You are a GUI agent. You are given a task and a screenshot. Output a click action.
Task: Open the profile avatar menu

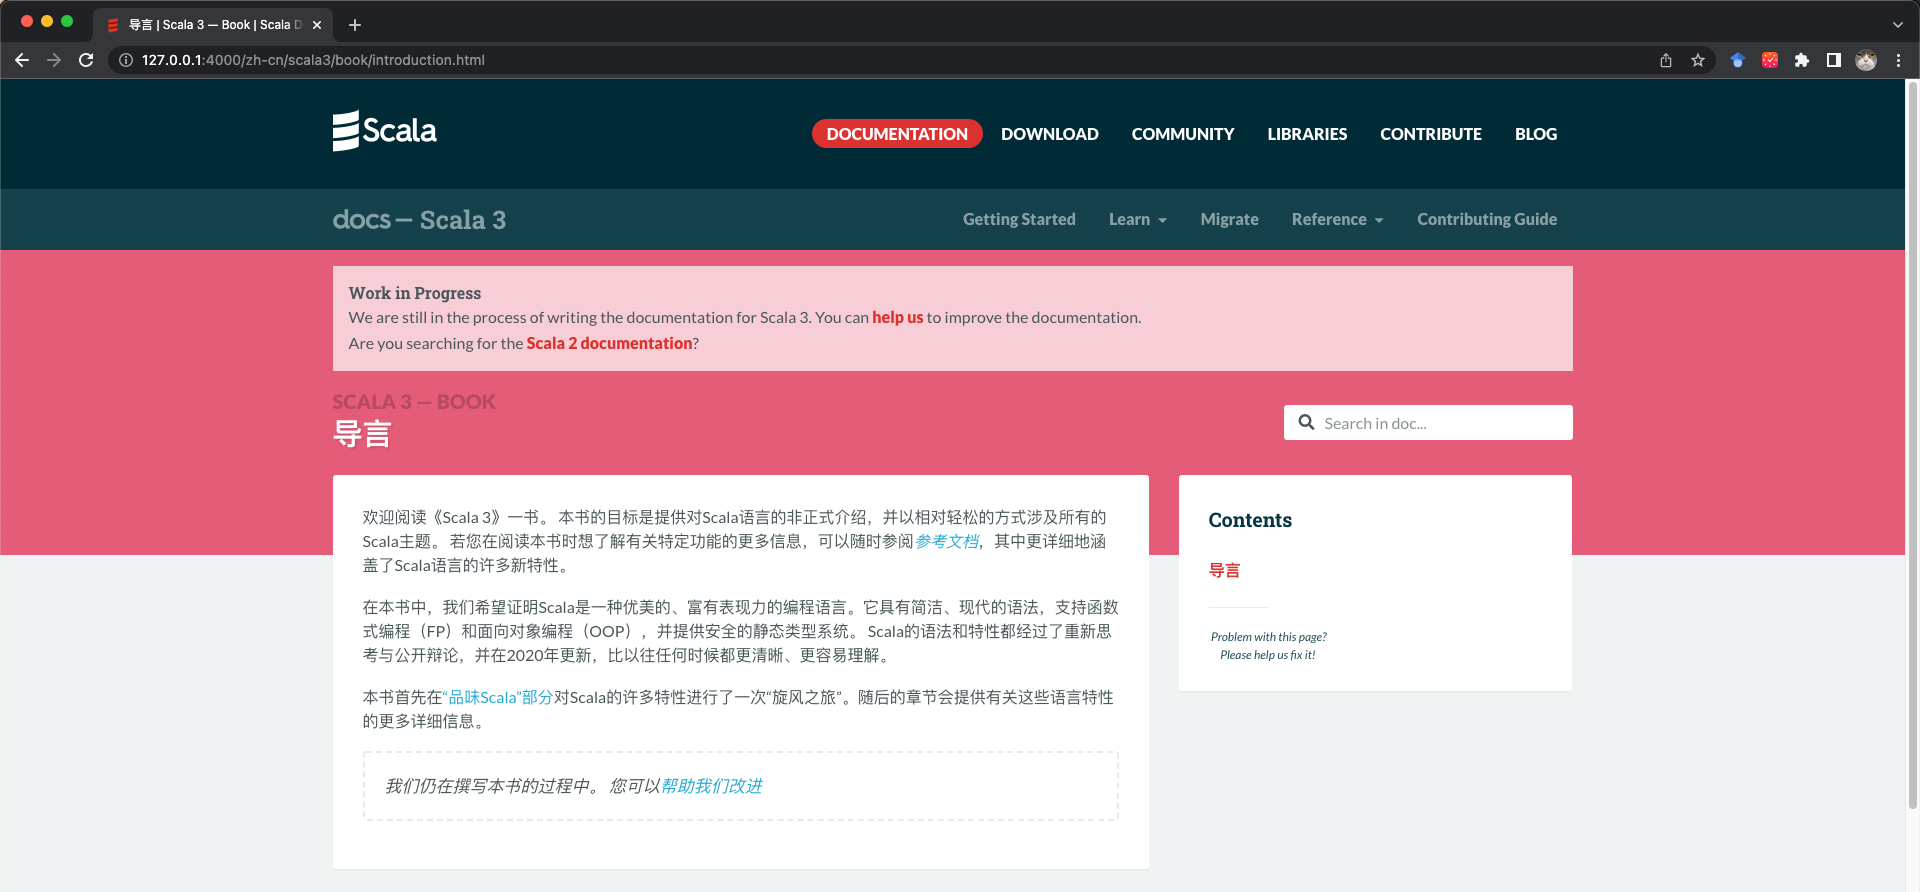click(1866, 60)
